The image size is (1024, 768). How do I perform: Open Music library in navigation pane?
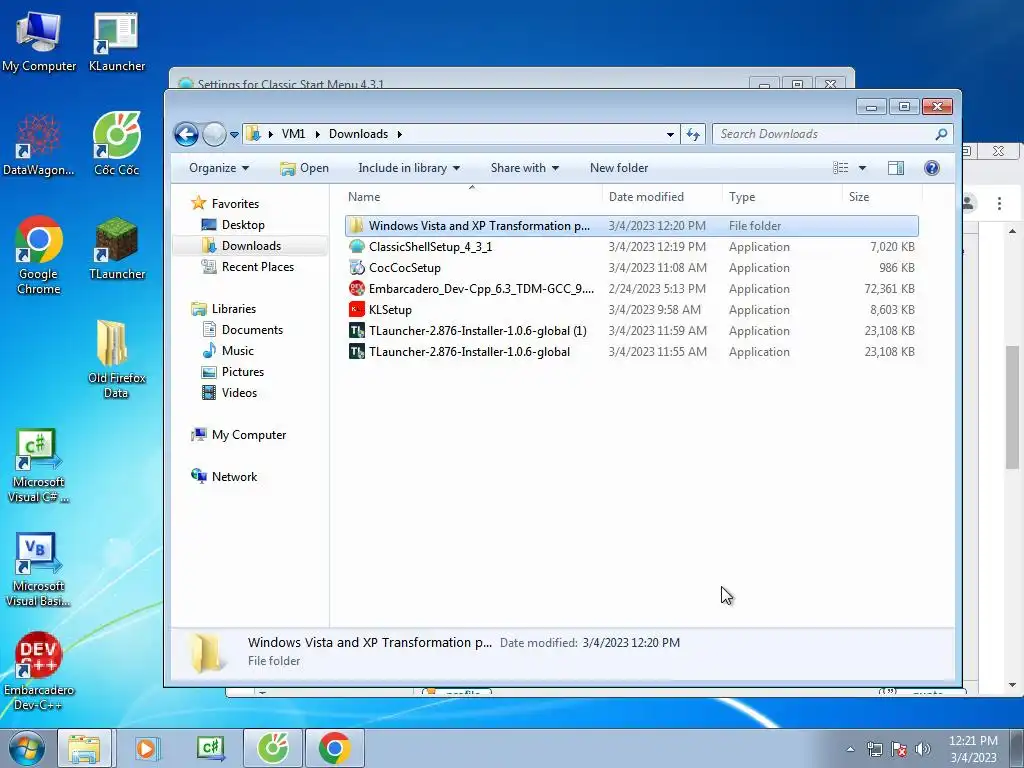[228, 351]
